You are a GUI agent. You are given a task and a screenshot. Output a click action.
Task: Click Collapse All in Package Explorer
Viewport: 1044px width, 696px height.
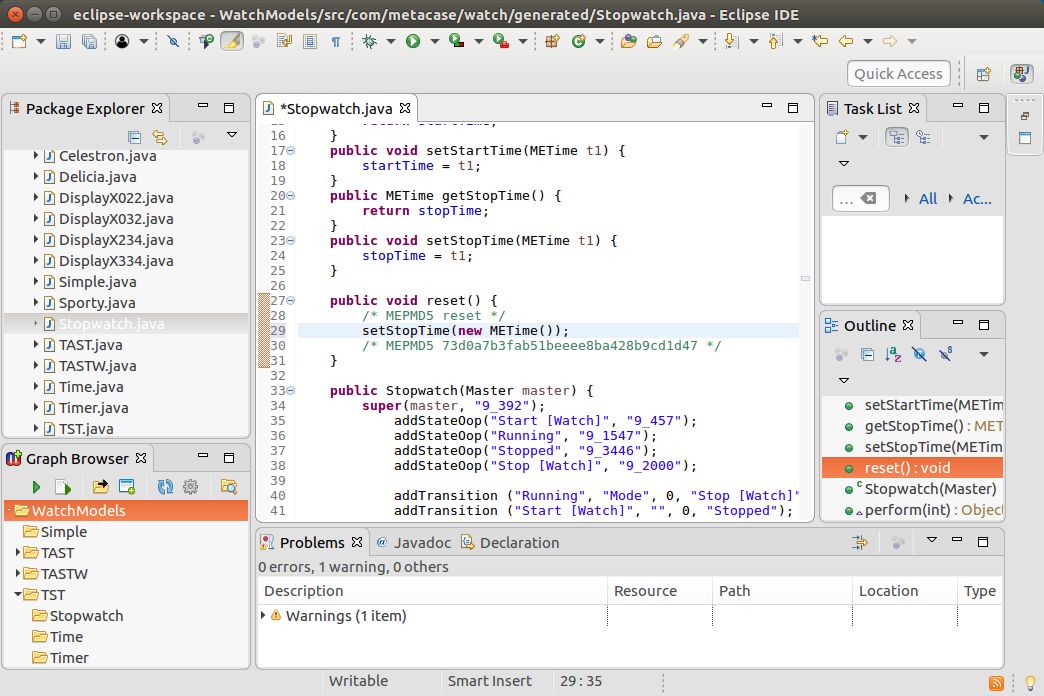point(135,137)
